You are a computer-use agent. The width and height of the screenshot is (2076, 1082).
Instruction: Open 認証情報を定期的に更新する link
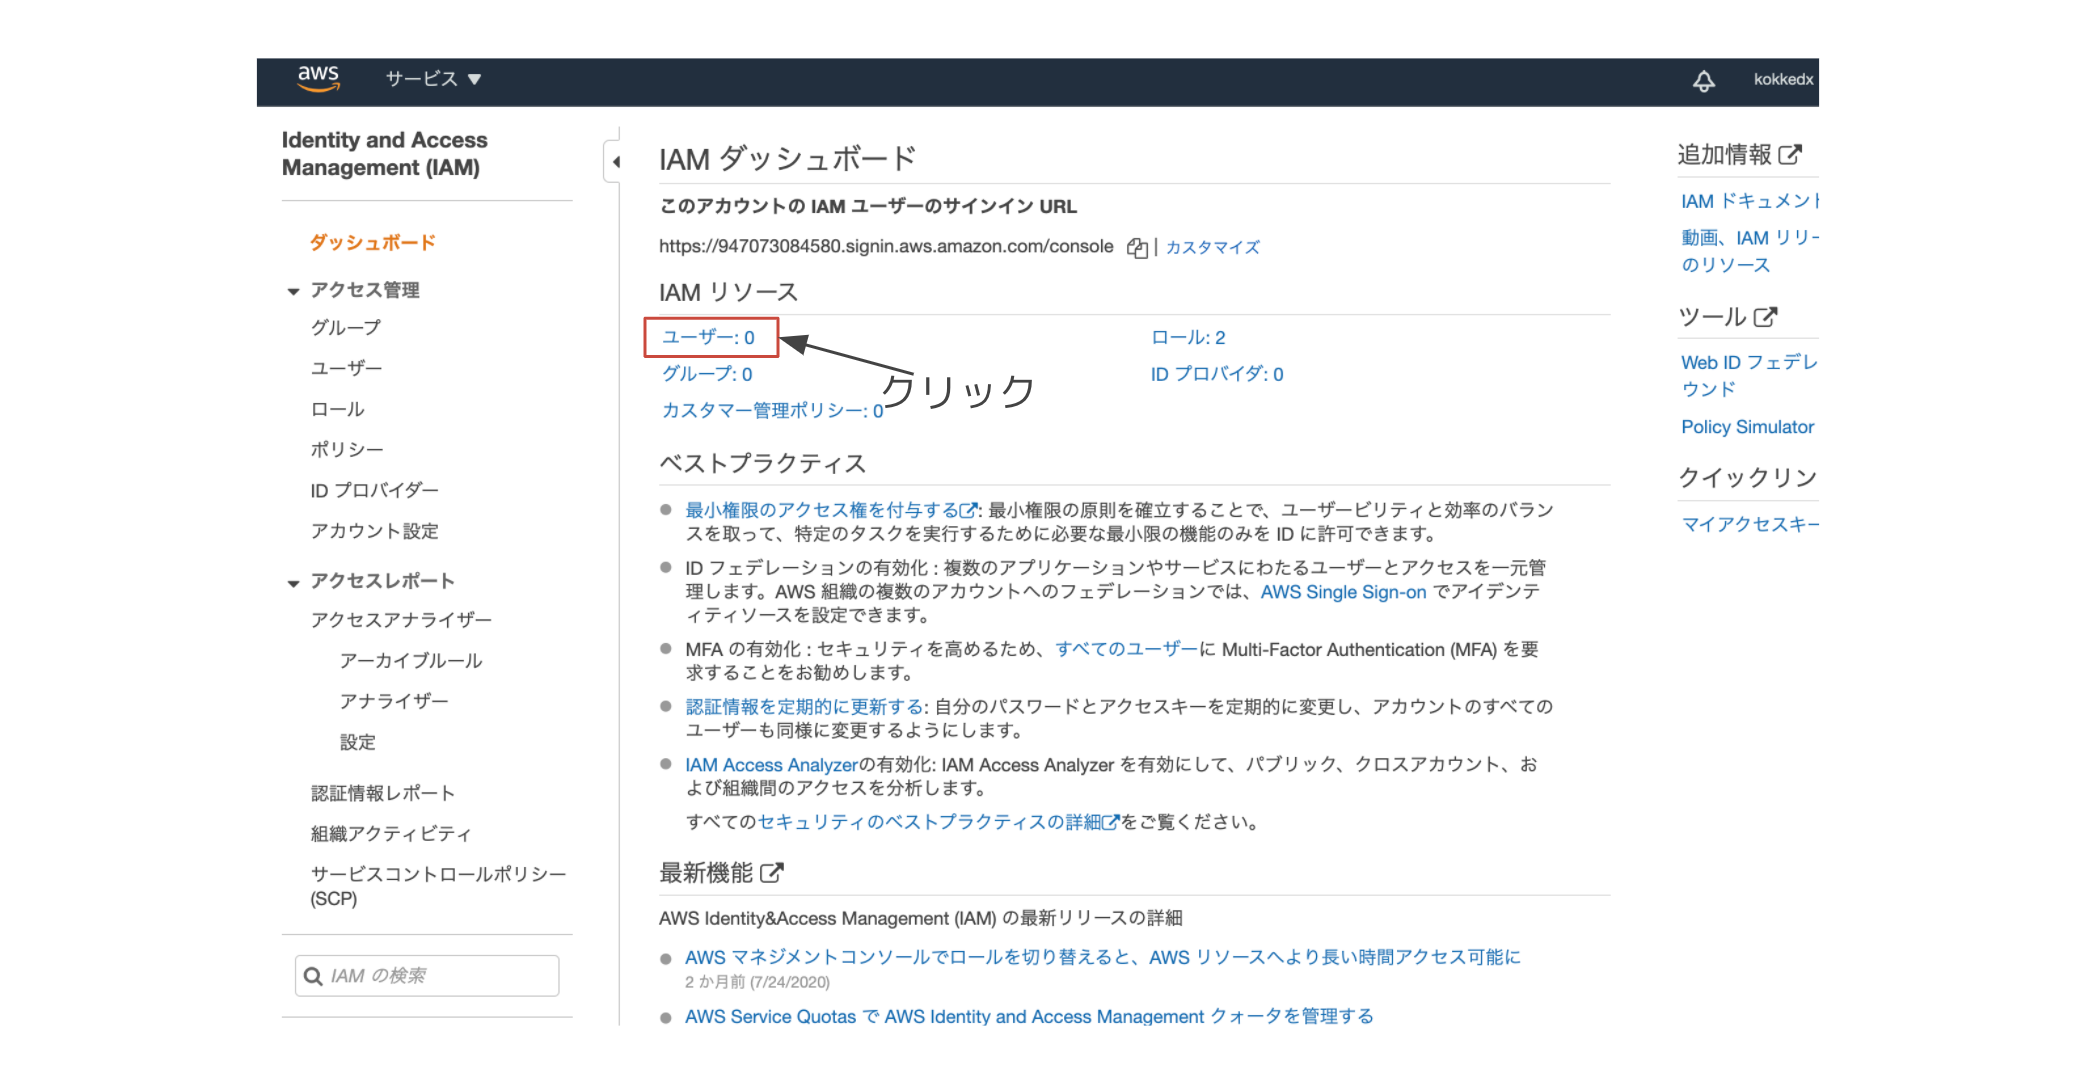(x=800, y=706)
